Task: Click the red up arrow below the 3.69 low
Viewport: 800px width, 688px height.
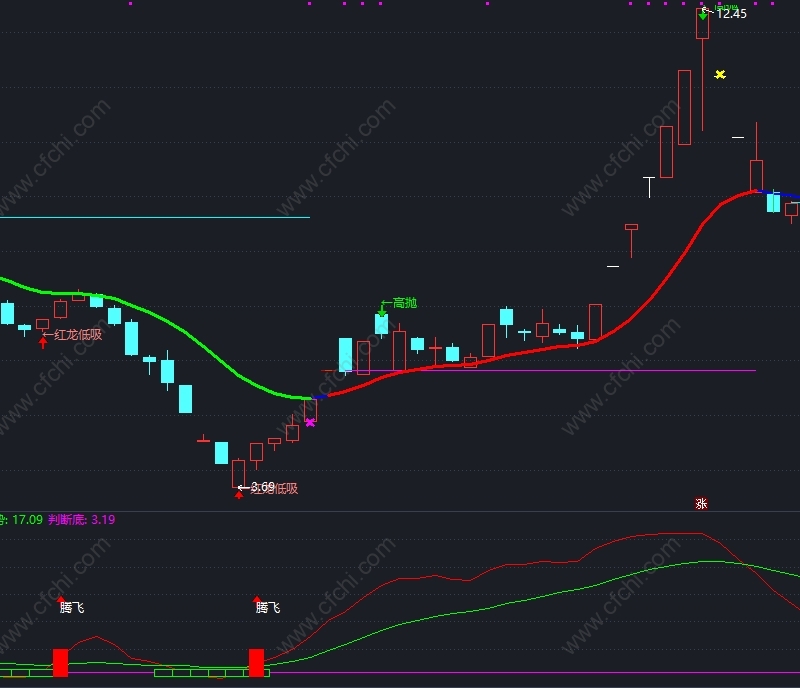Action: pos(239,495)
